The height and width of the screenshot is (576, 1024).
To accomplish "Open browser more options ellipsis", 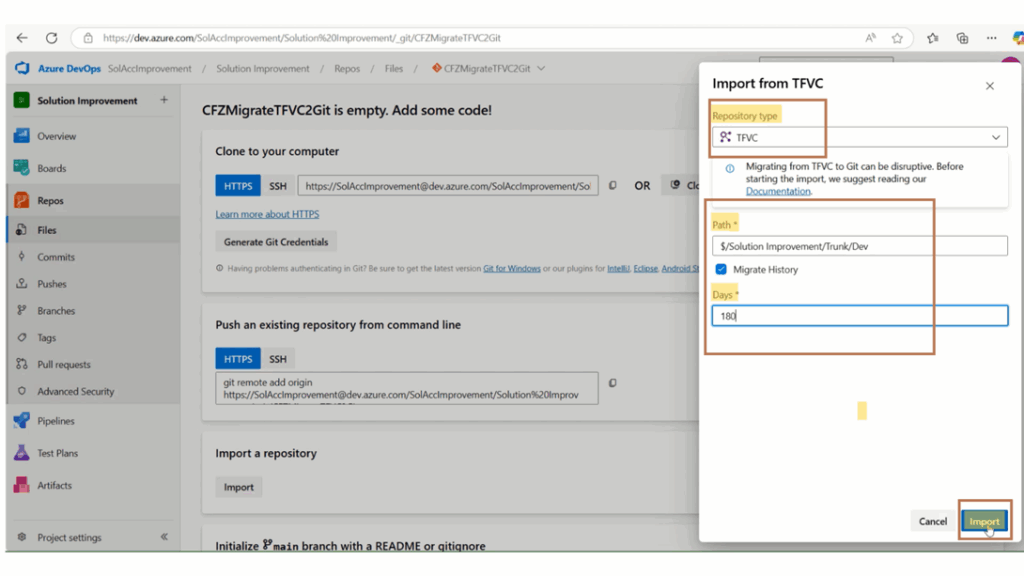I will pos(991,38).
